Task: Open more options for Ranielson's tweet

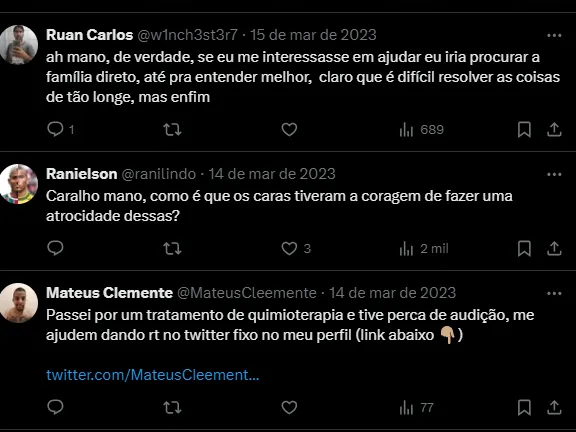Action: (554, 174)
